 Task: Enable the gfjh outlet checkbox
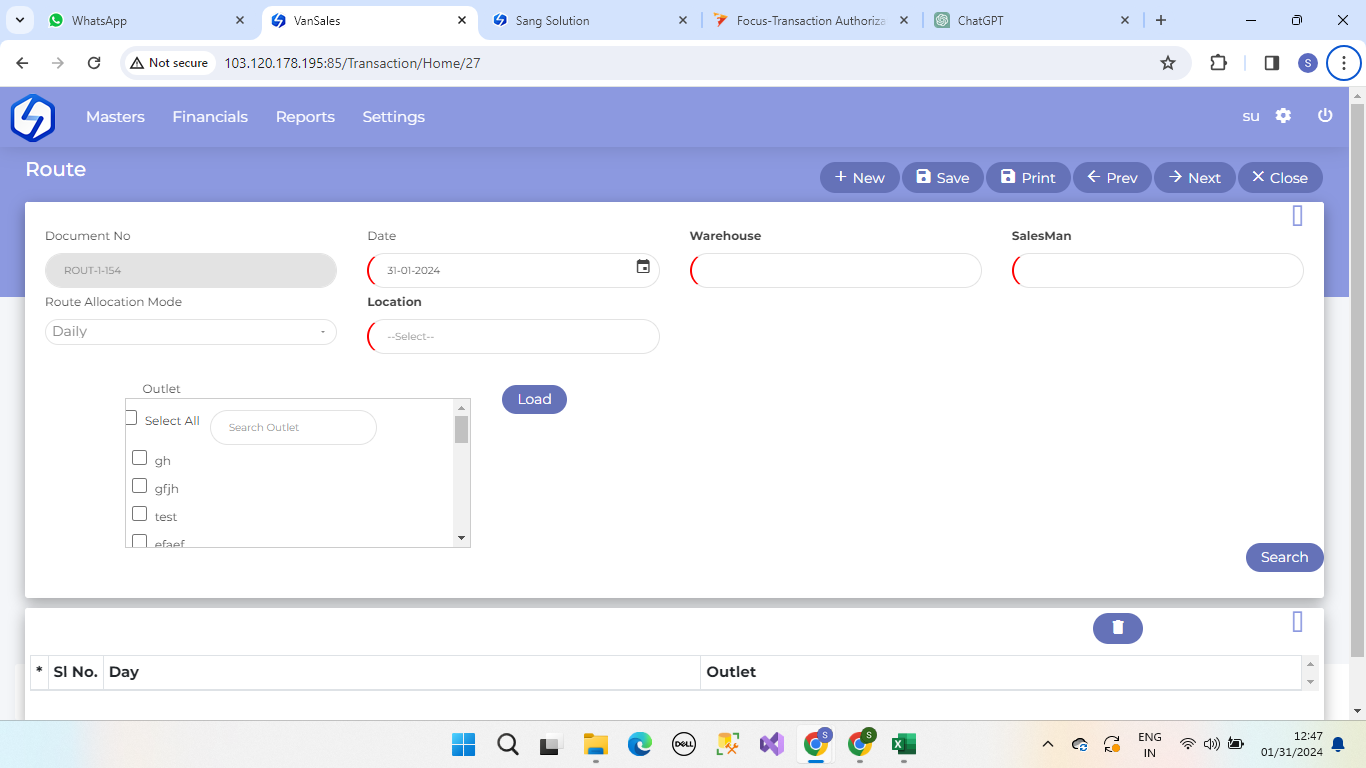pos(140,486)
